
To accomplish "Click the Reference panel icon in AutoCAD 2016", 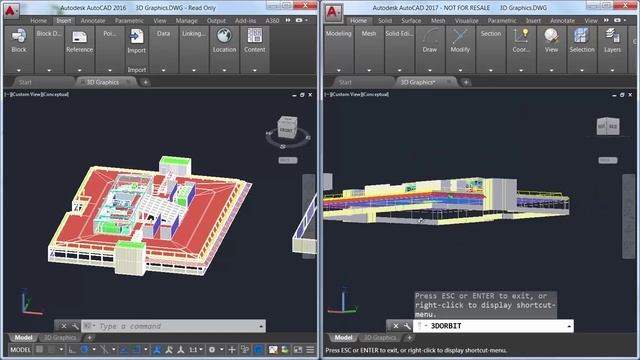I will pos(79,36).
